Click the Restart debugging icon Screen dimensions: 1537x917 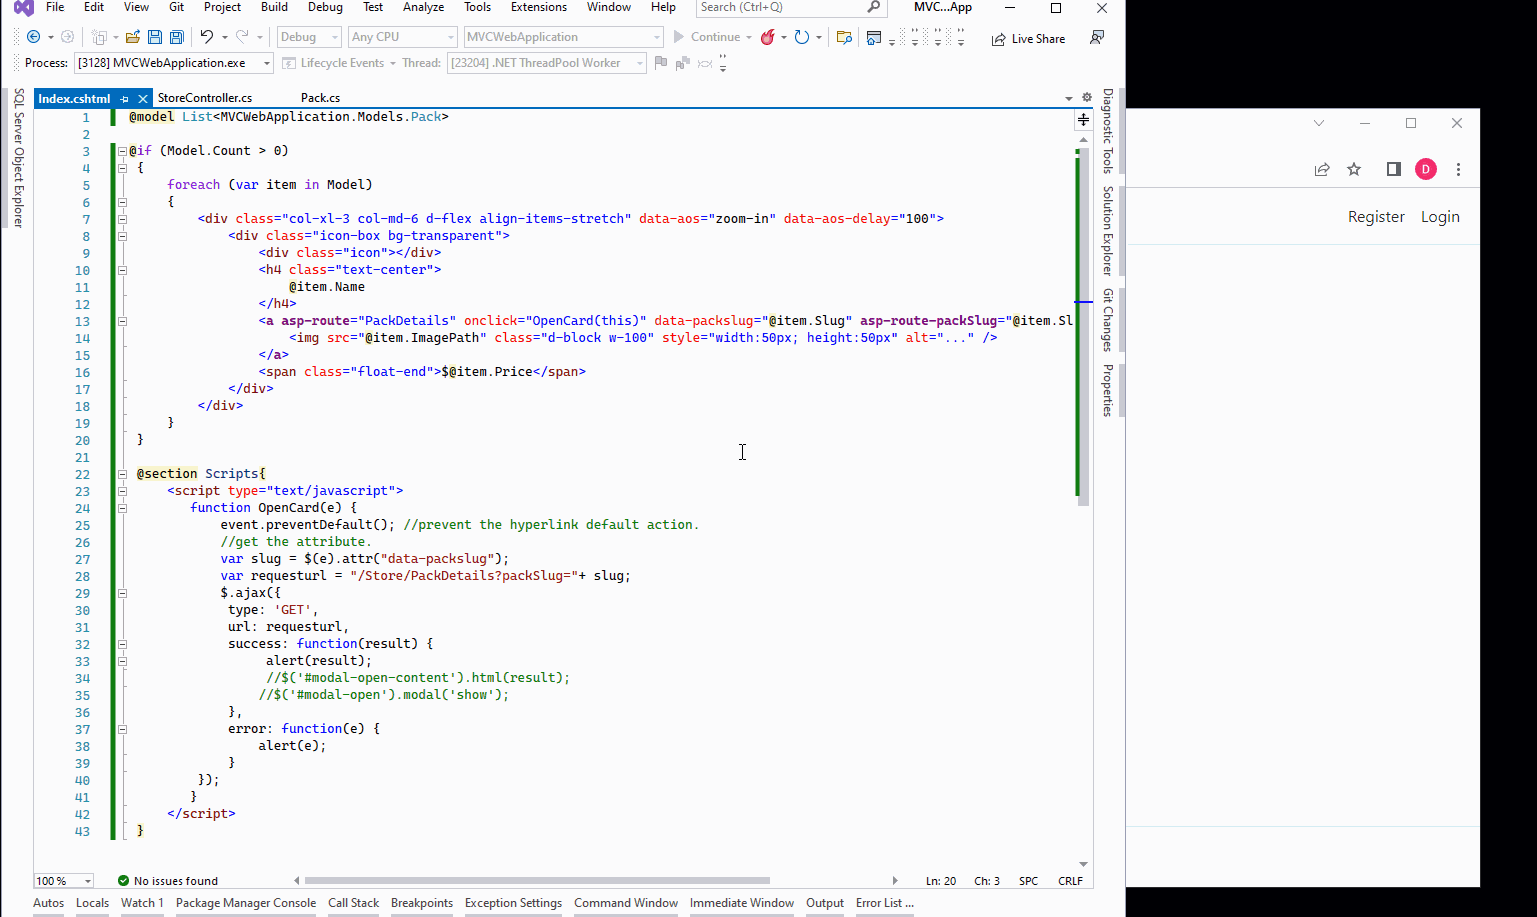pos(801,37)
